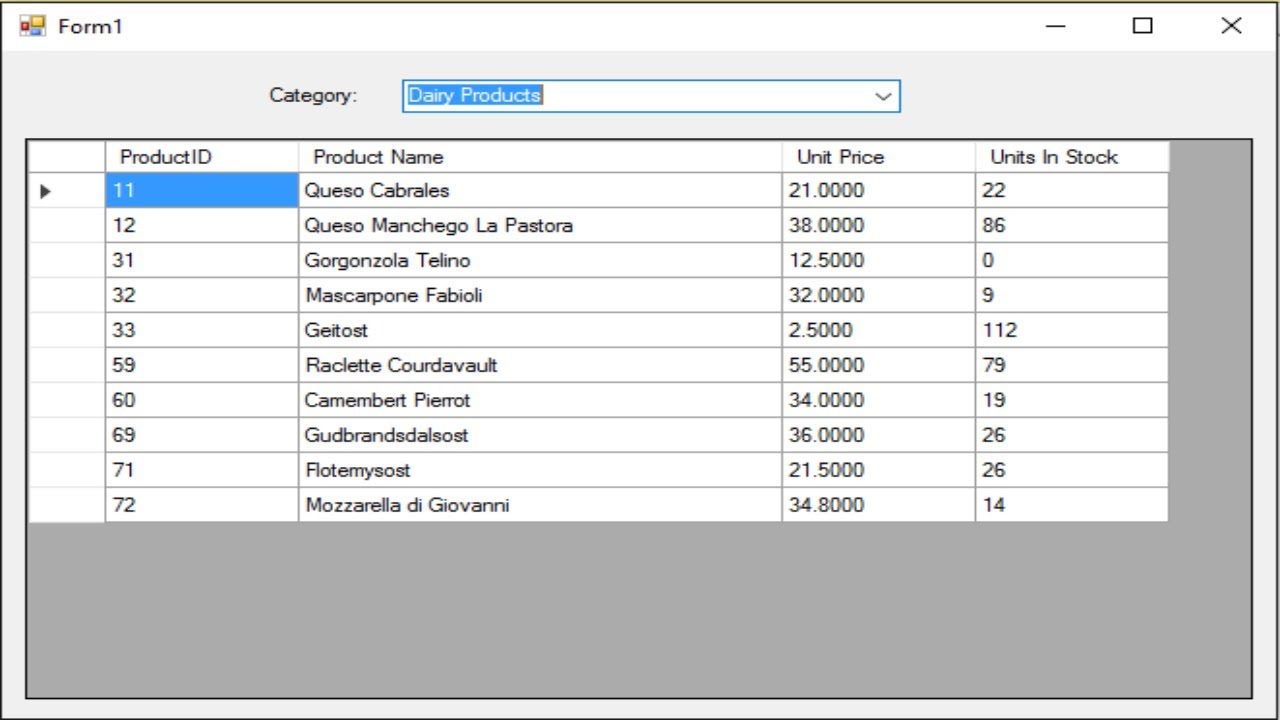The image size is (1280, 720).
Task: Select ProductID cell 69
Action: pos(202,435)
